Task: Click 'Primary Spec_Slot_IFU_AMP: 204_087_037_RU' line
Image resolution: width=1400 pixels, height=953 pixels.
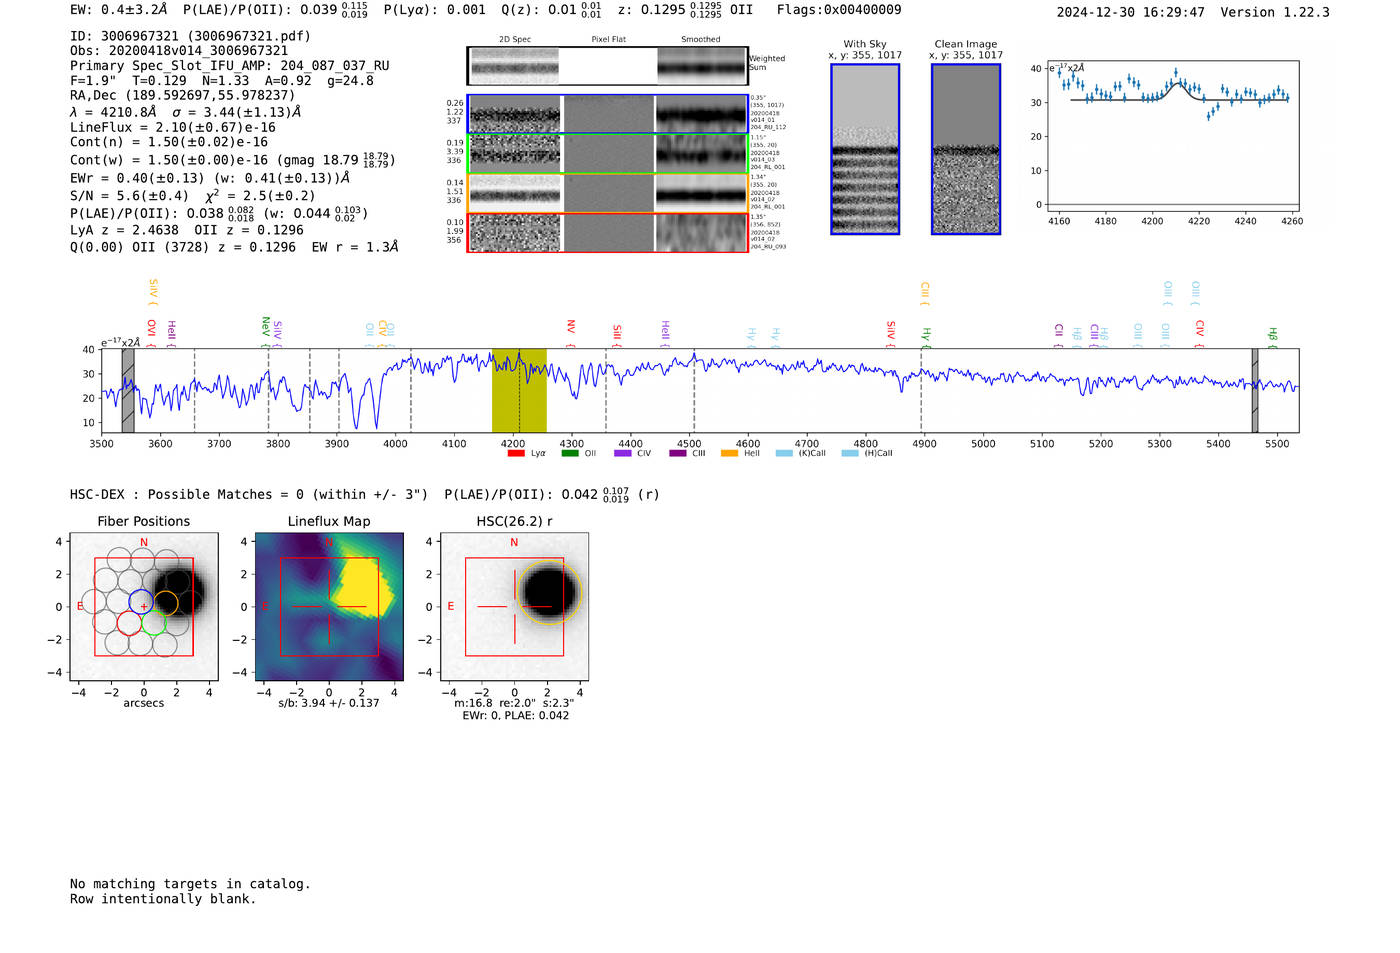Action: point(230,66)
